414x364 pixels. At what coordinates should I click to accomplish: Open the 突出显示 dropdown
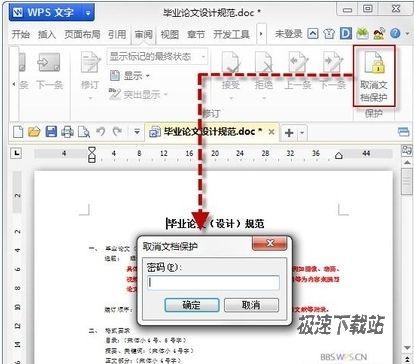click(138, 94)
